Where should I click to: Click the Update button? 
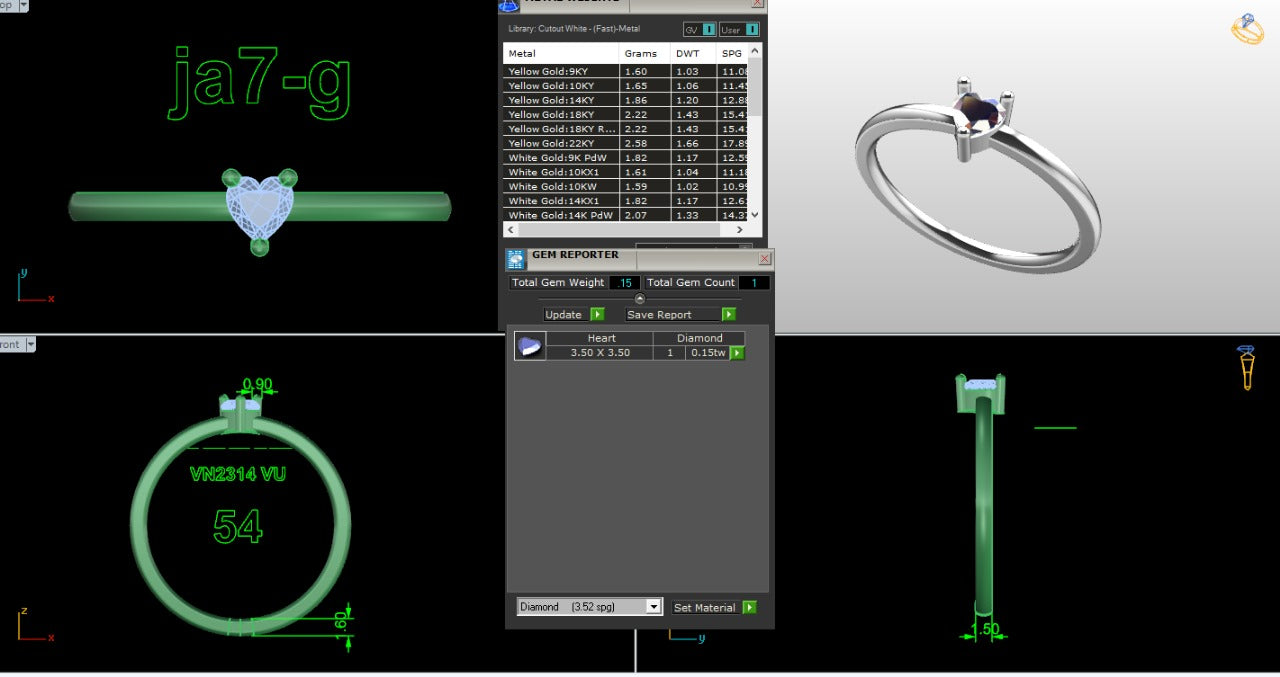tap(574, 314)
